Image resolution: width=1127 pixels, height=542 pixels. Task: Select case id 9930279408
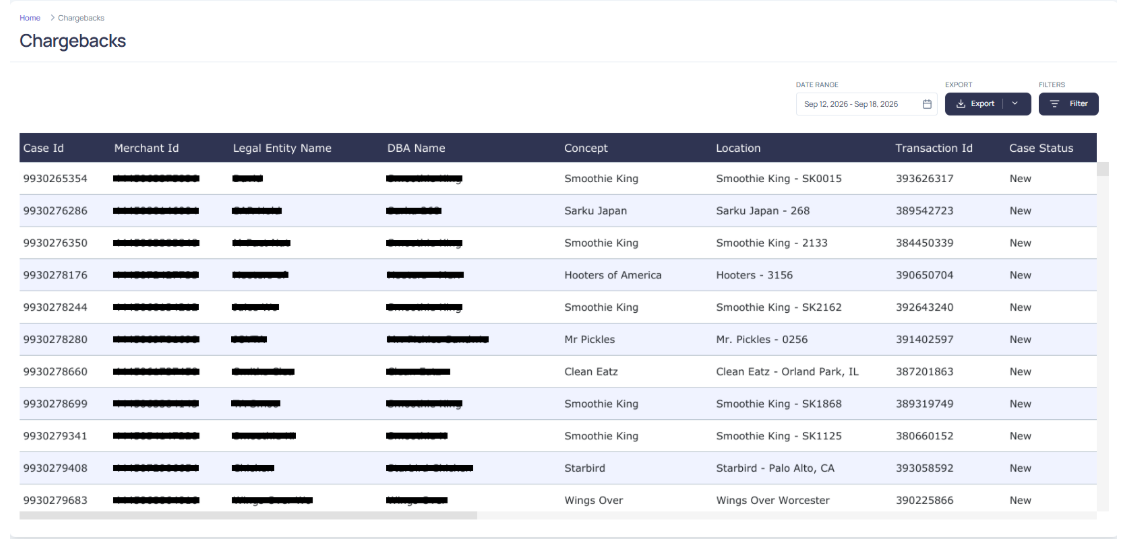55,469
